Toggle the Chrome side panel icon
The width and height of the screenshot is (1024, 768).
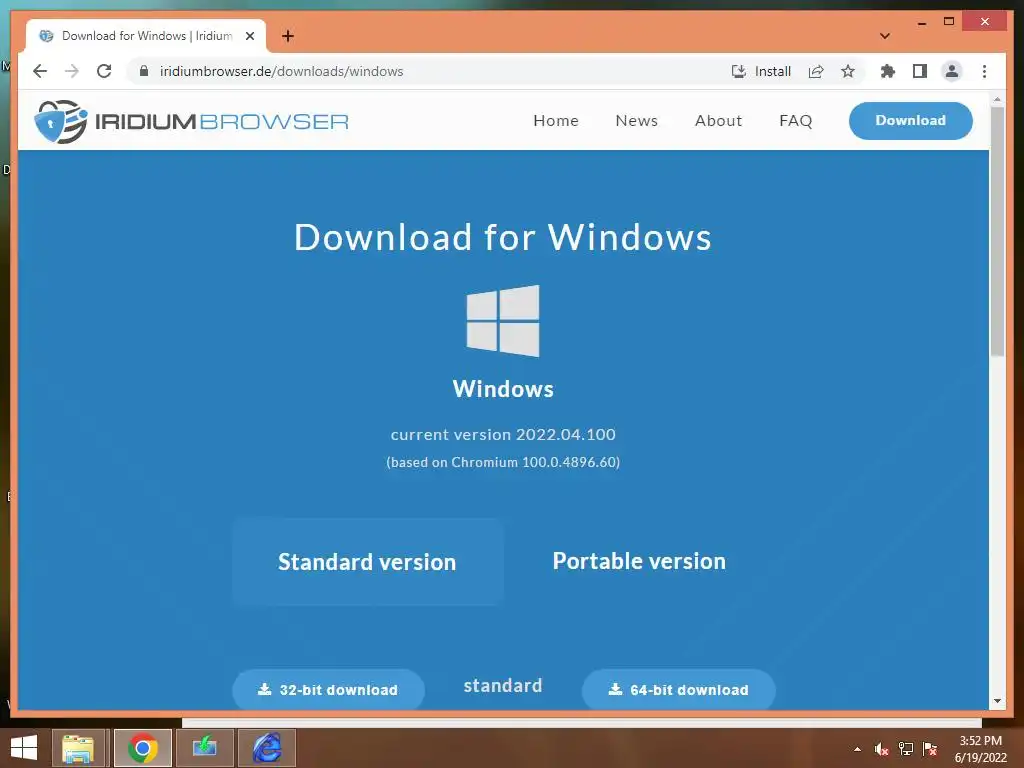click(x=920, y=71)
